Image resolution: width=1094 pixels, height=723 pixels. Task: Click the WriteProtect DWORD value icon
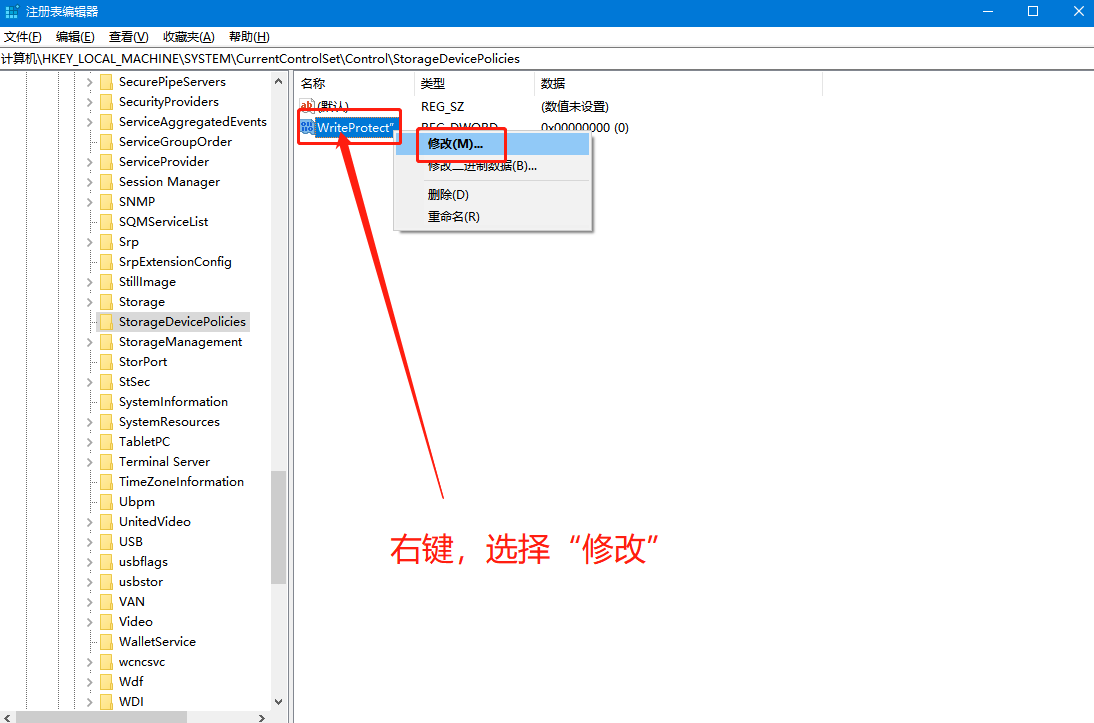(307, 127)
